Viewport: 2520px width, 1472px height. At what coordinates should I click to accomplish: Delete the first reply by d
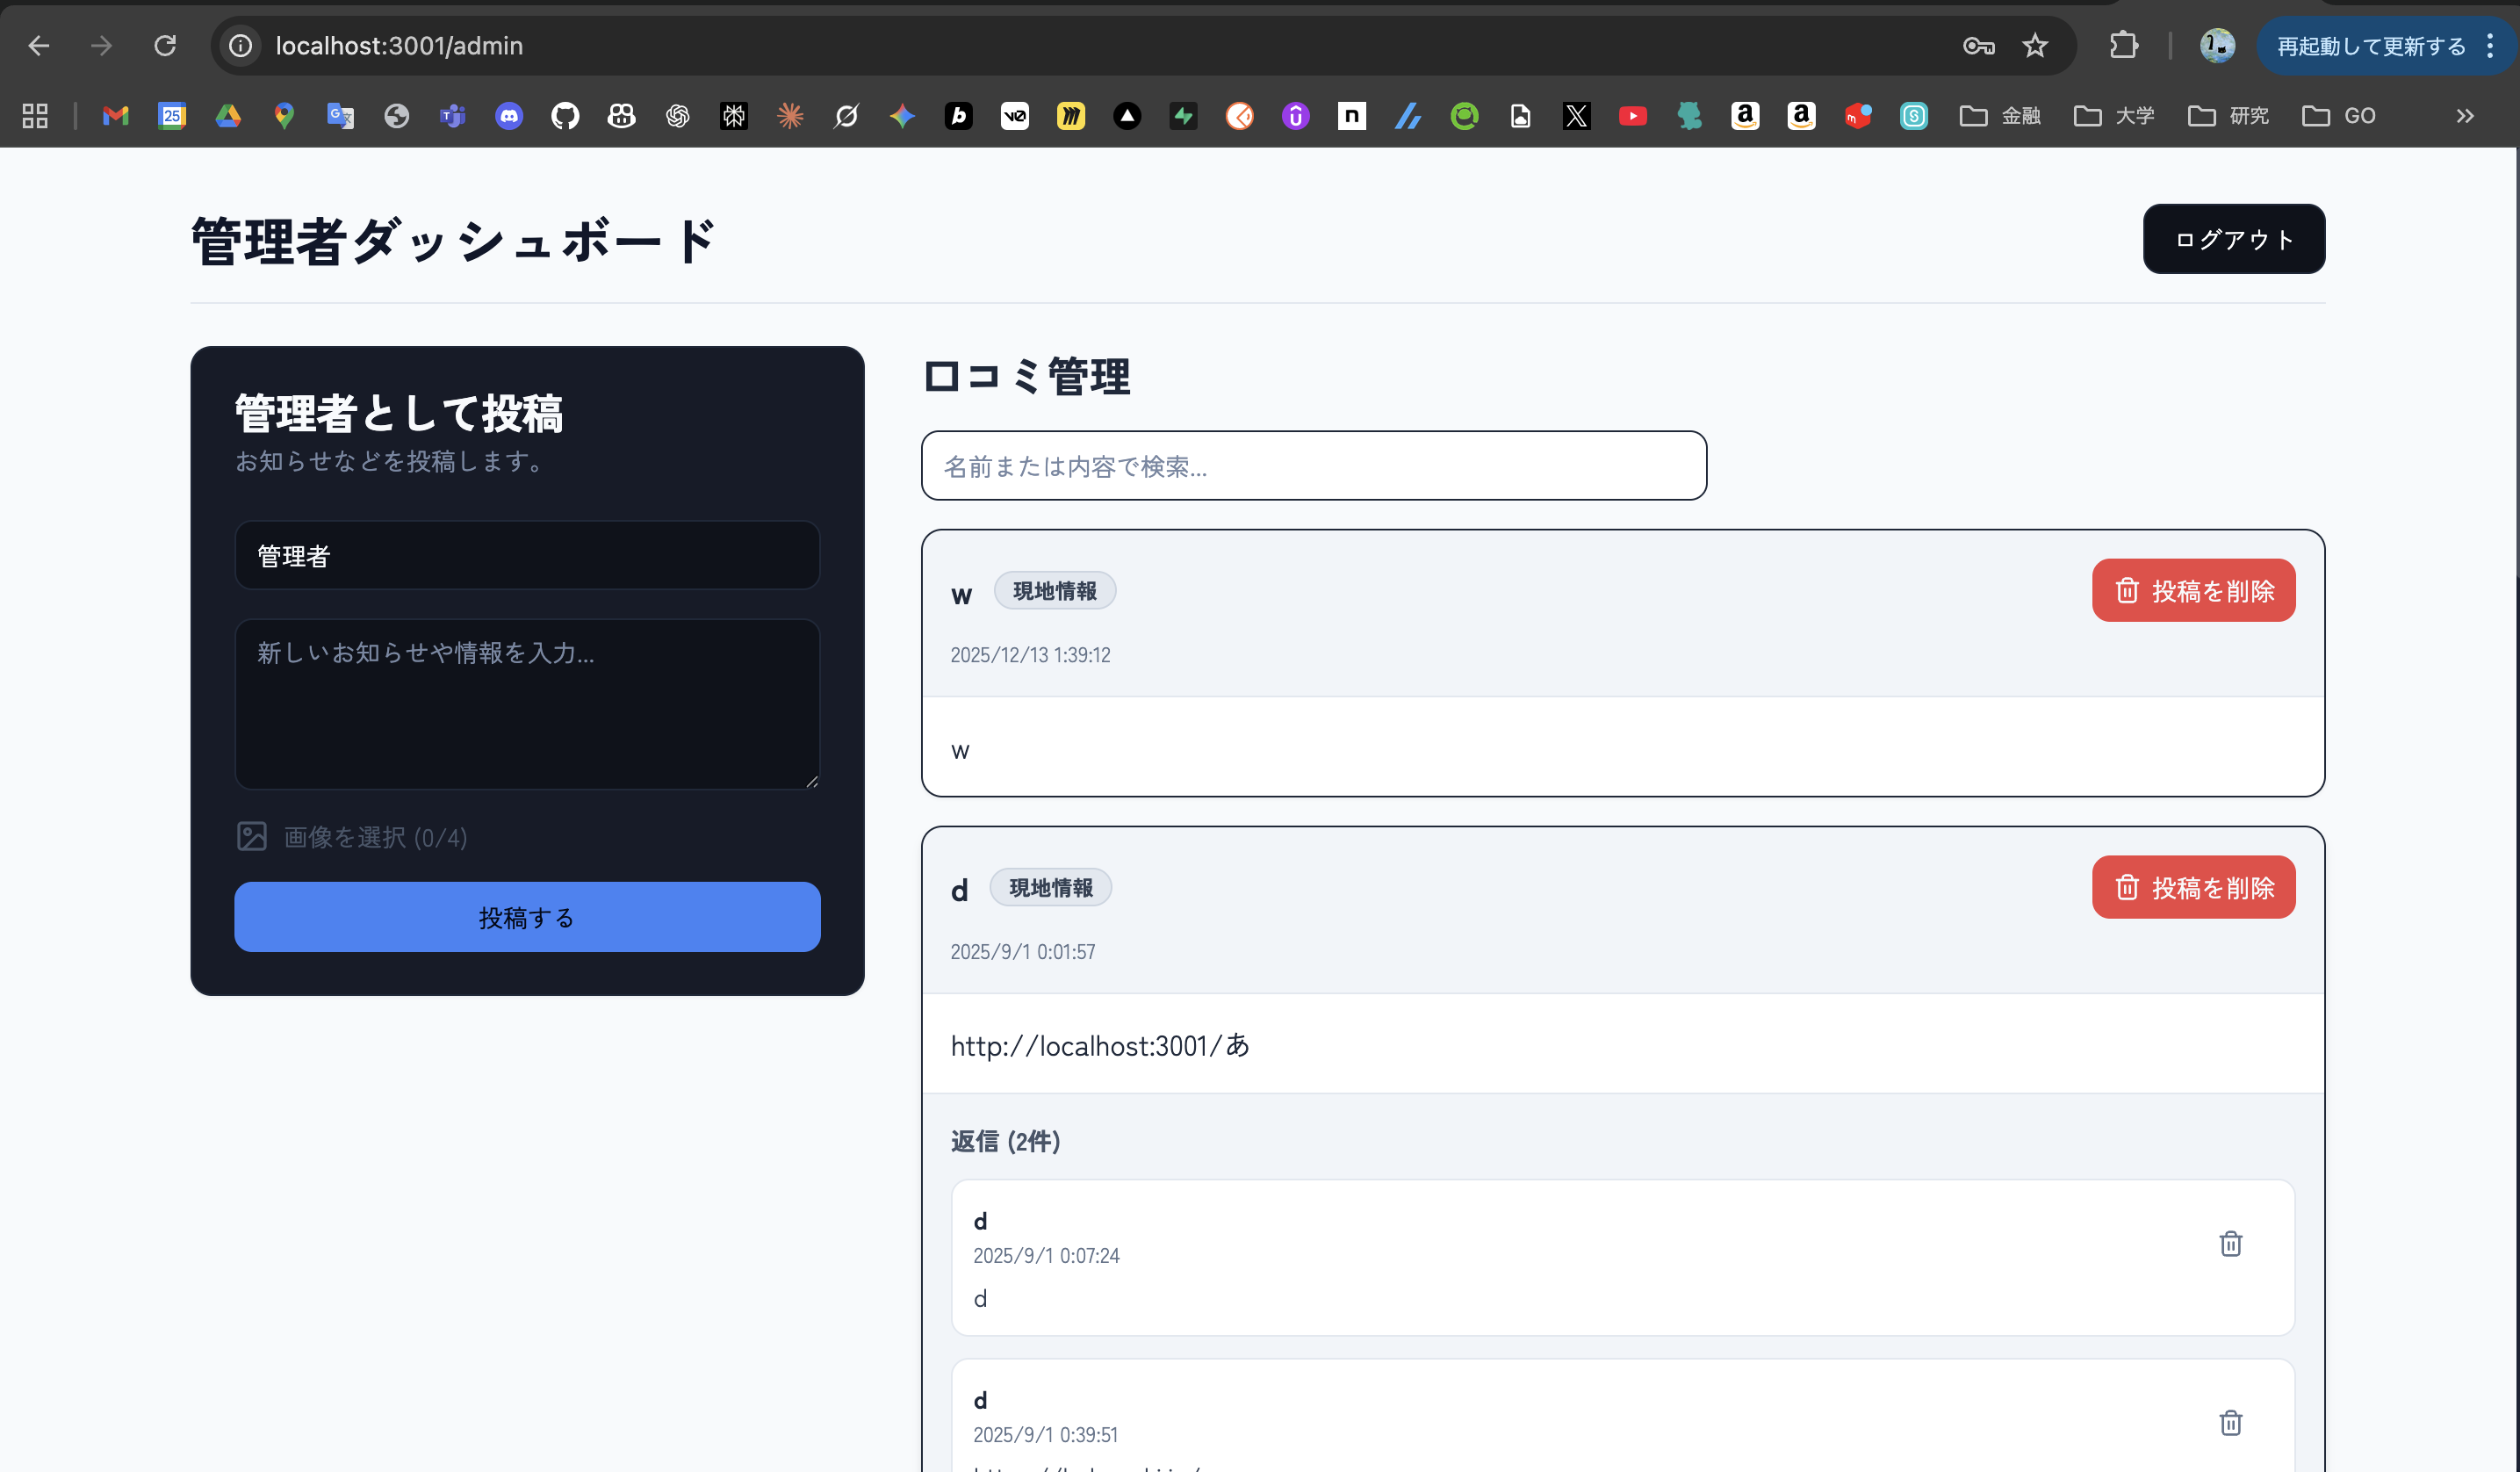point(2230,1243)
